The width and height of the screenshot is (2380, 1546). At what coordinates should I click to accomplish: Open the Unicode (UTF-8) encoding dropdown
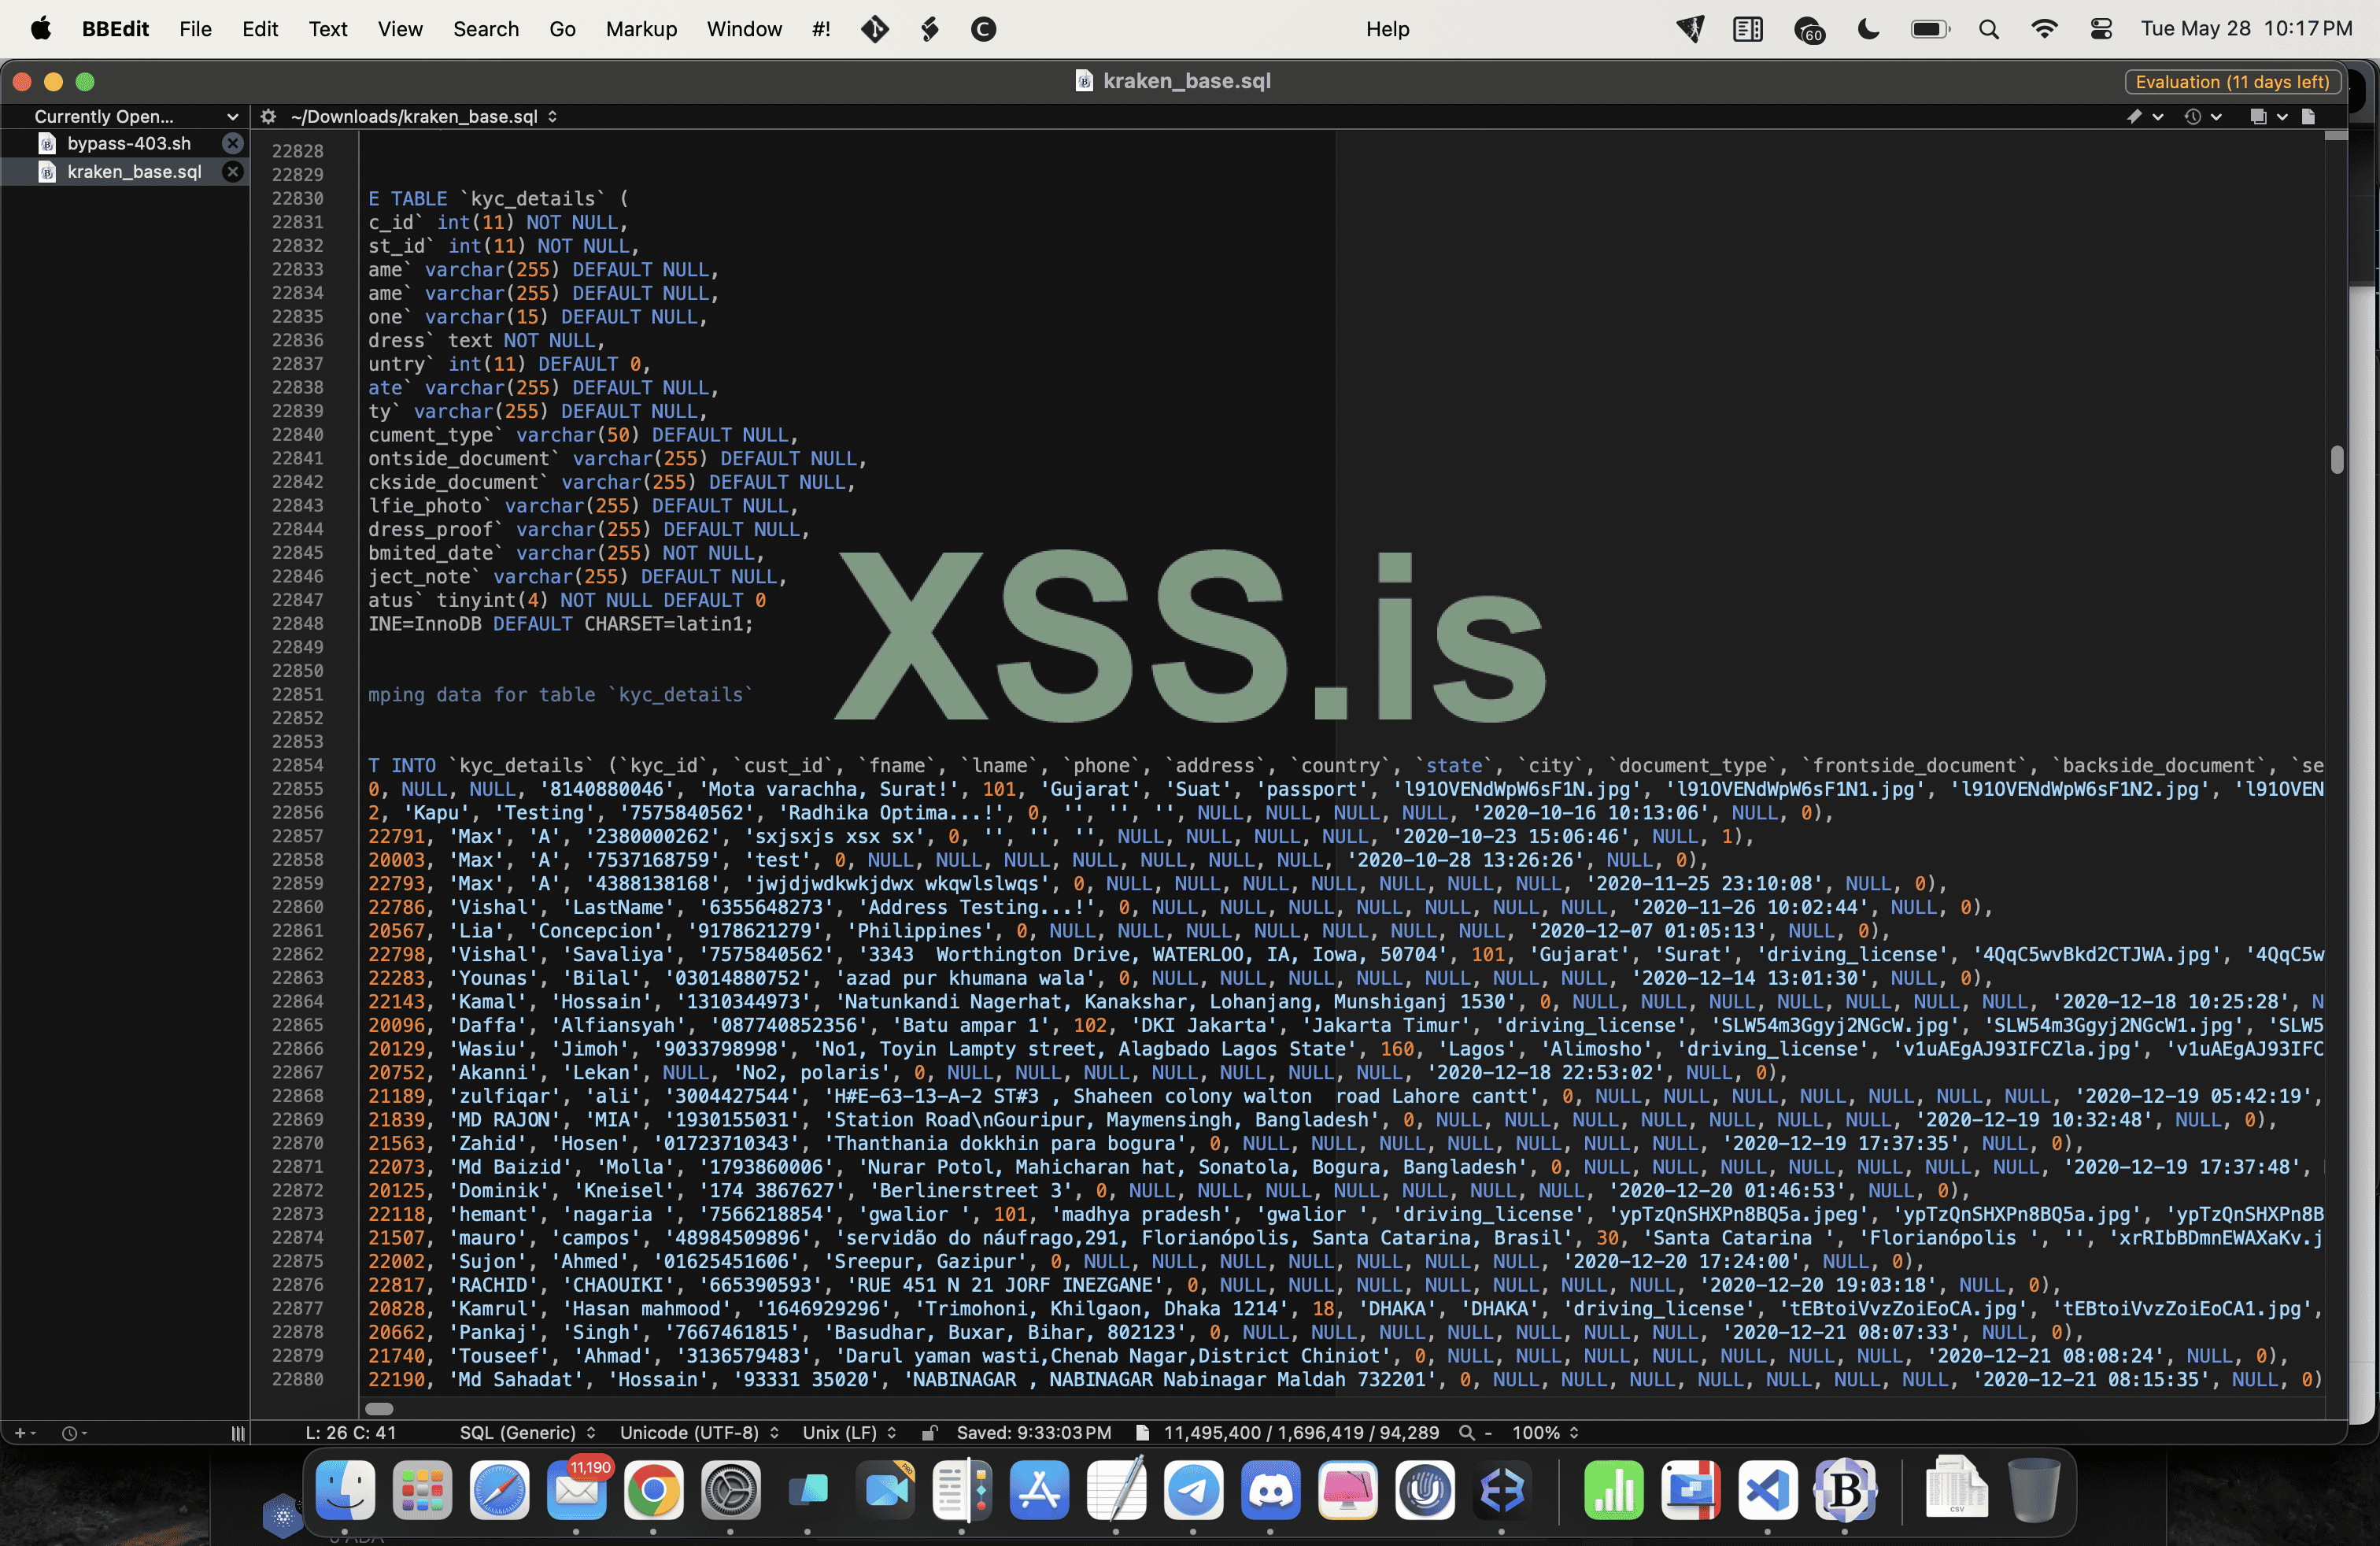[698, 1432]
